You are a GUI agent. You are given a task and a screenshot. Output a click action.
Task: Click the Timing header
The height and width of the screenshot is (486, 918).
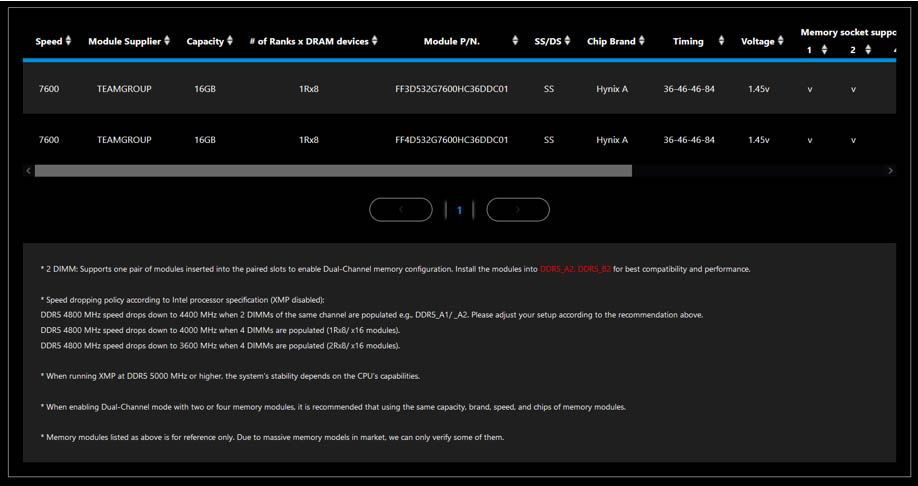click(688, 42)
